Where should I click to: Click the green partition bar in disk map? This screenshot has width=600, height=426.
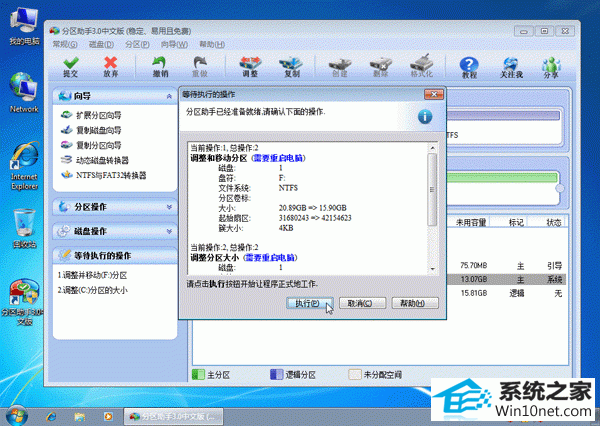point(502,178)
